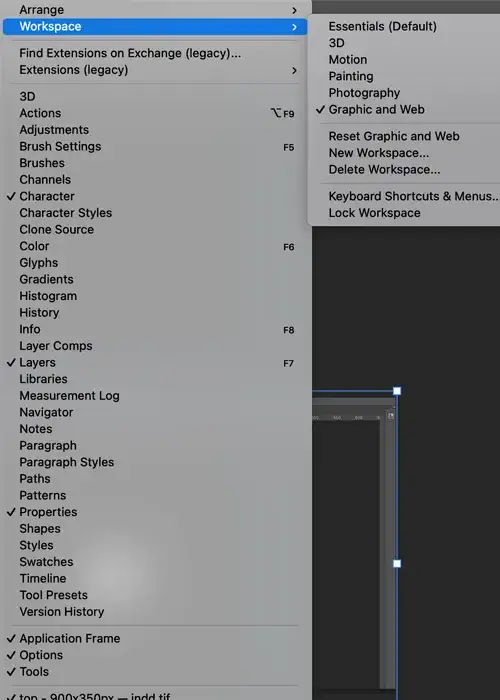Toggle the Properties panel visibility
Screen dimensions: 500x700
(11, 512)
